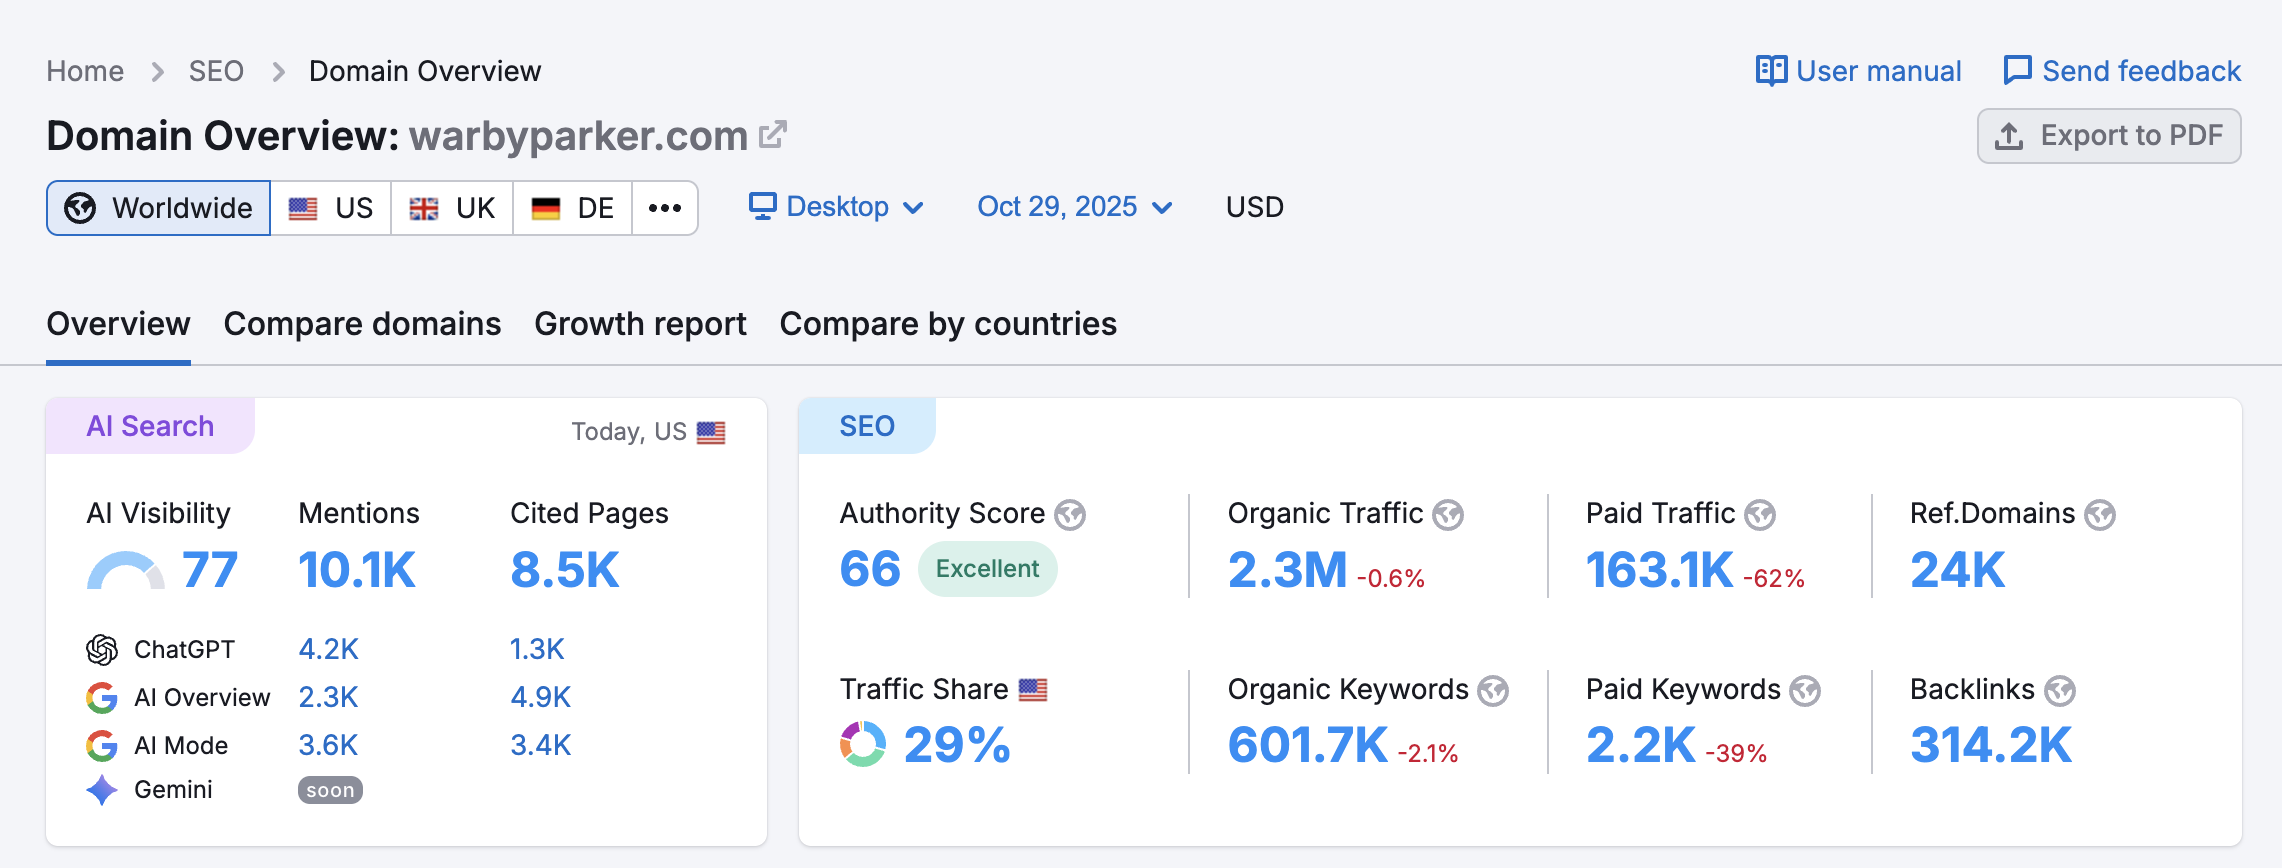
Task: Open the AI Search section label
Action: (150, 426)
